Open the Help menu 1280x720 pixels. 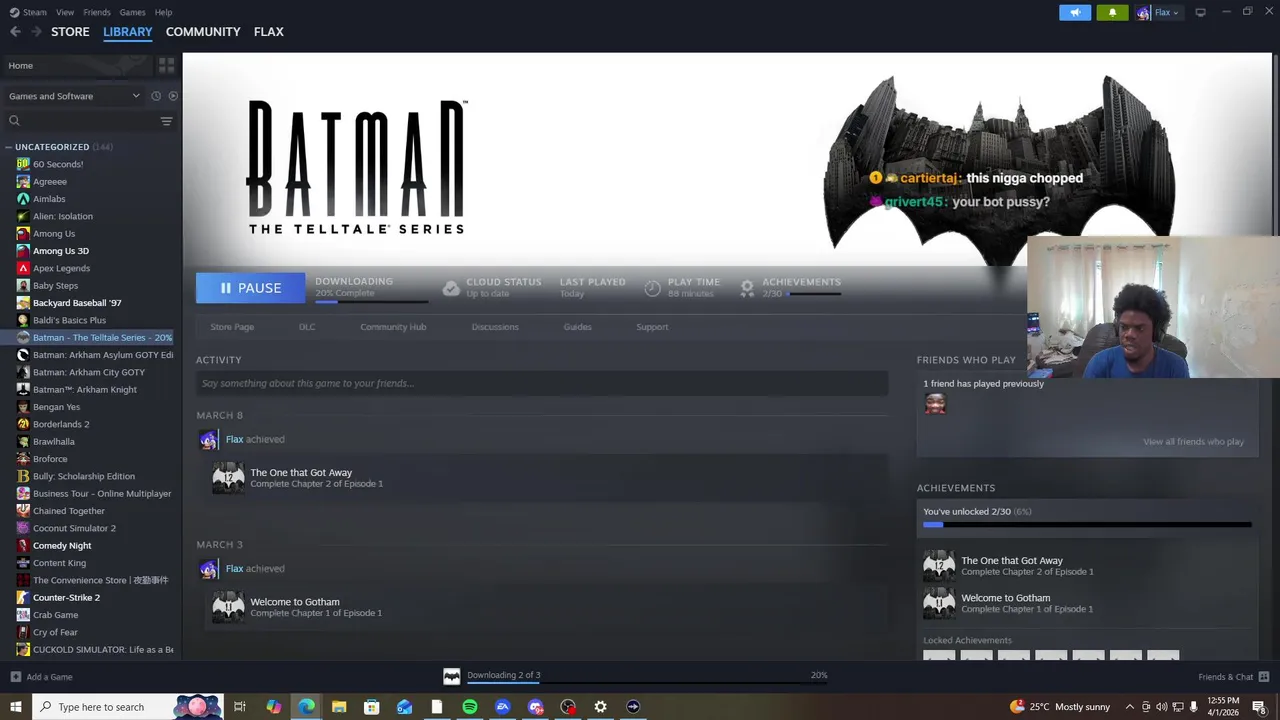click(x=164, y=12)
